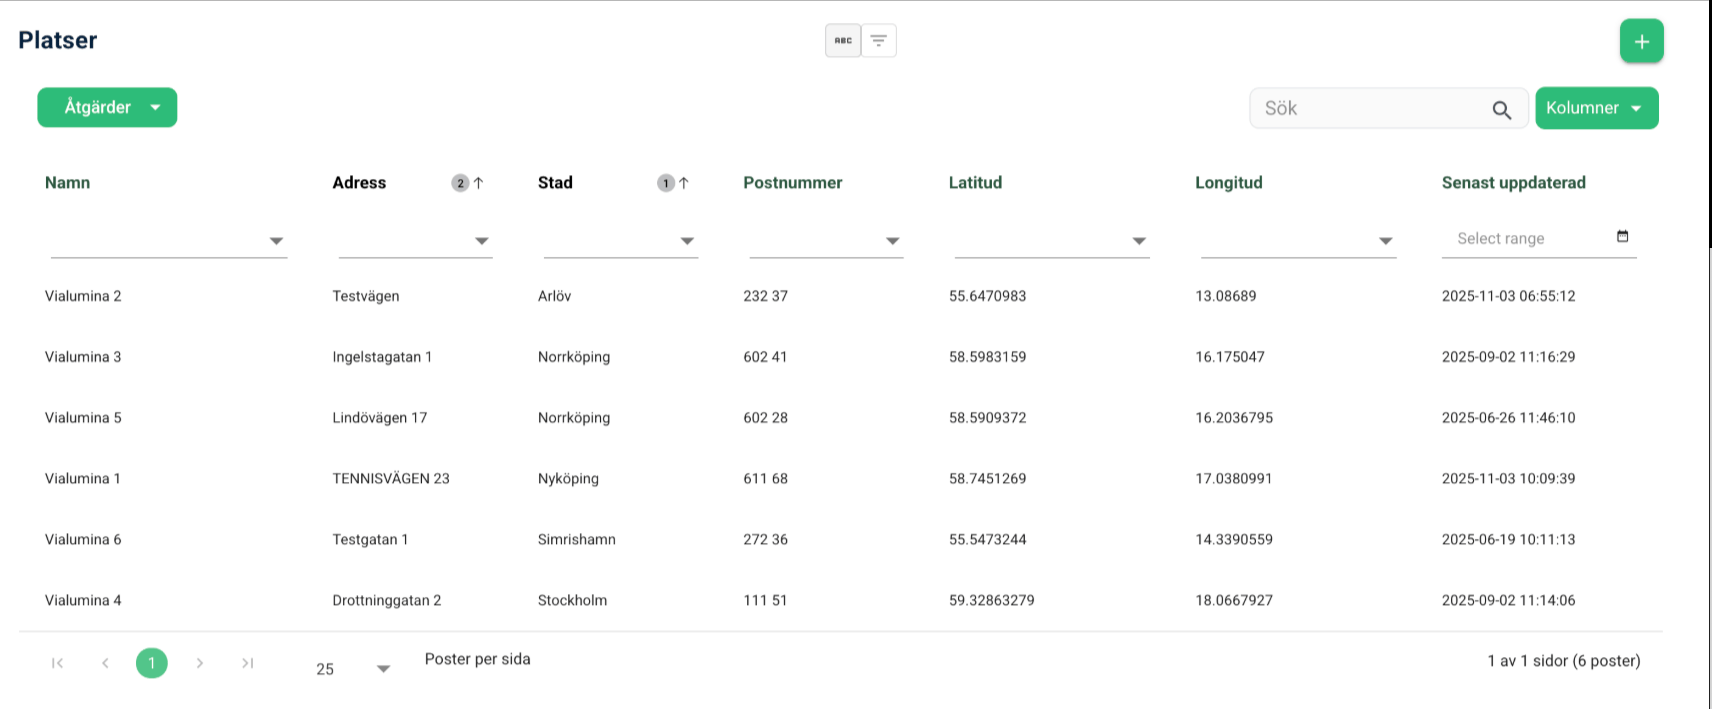
Task: Sort by Senast uppdaterad column header
Action: [1513, 183]
